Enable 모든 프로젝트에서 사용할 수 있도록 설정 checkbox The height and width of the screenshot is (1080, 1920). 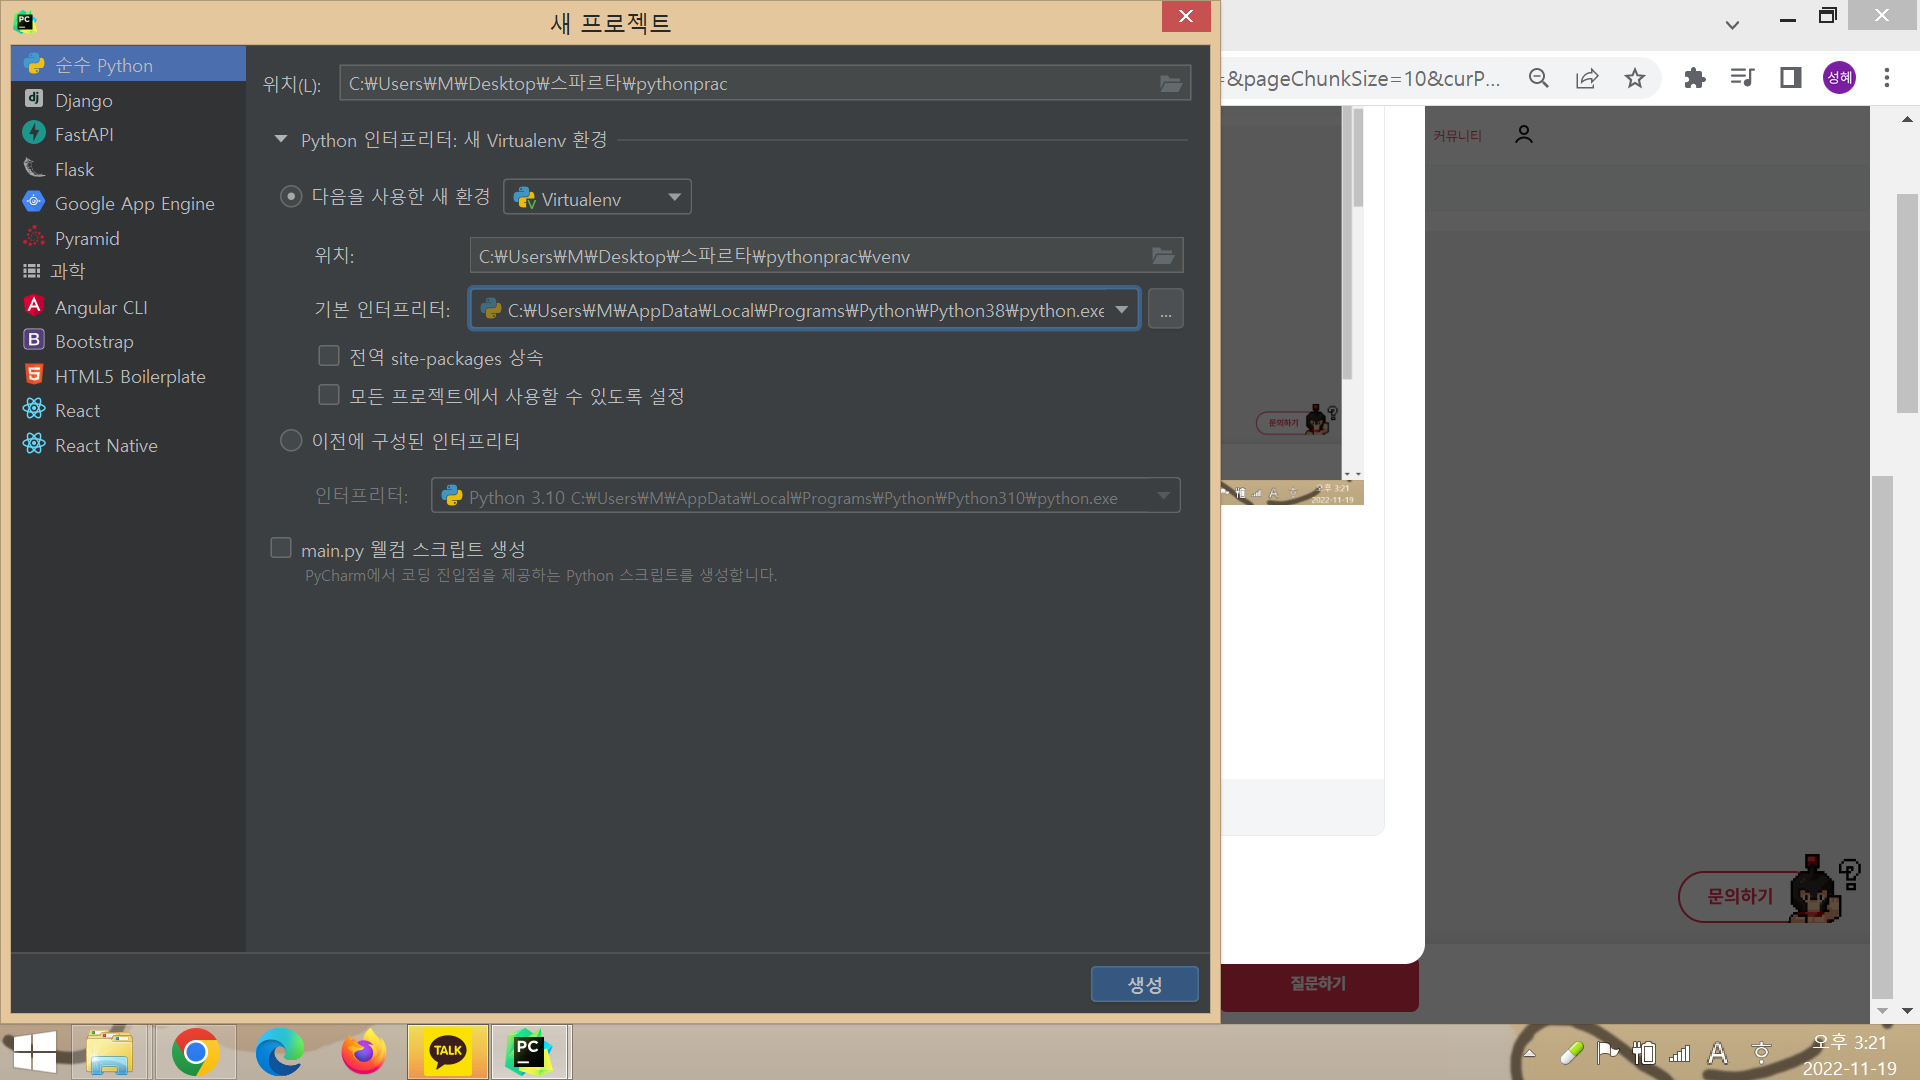(329, 395)
